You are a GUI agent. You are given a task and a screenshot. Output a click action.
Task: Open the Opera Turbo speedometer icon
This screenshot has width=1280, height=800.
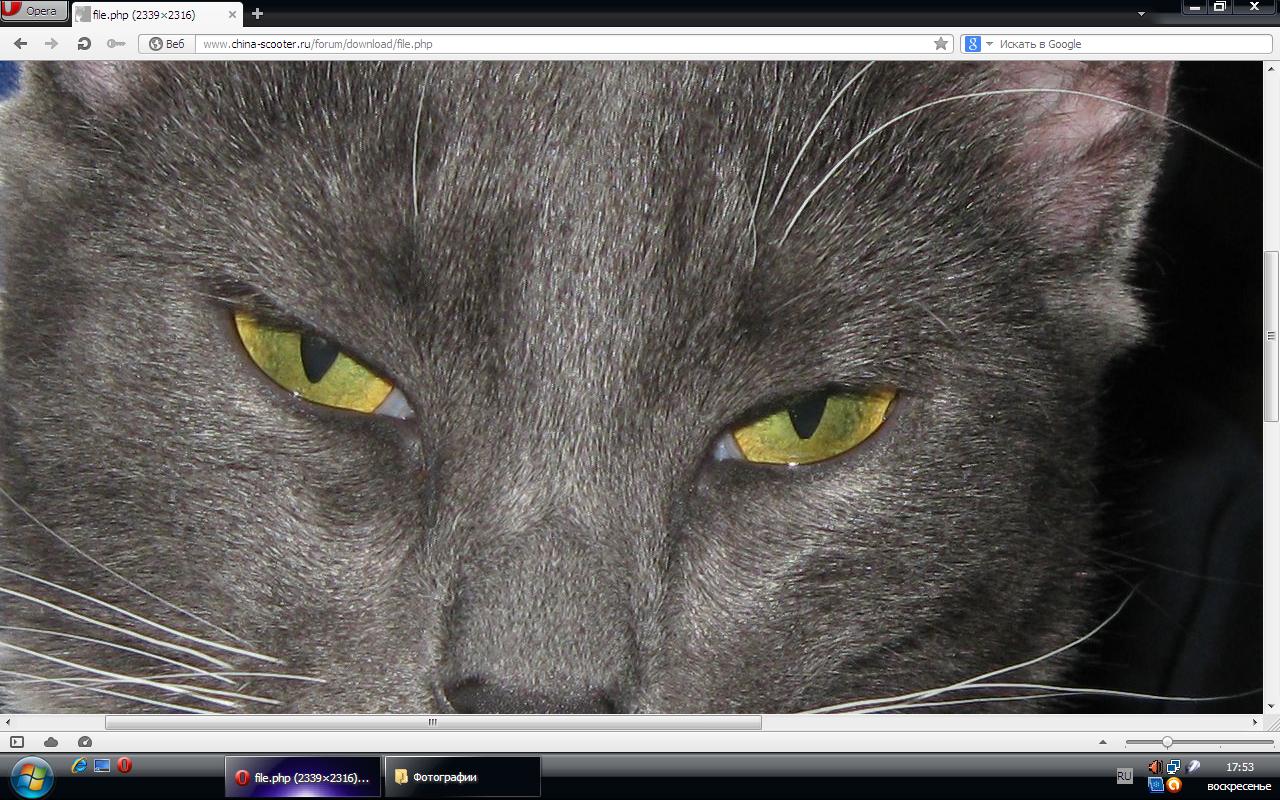[85, 742]
